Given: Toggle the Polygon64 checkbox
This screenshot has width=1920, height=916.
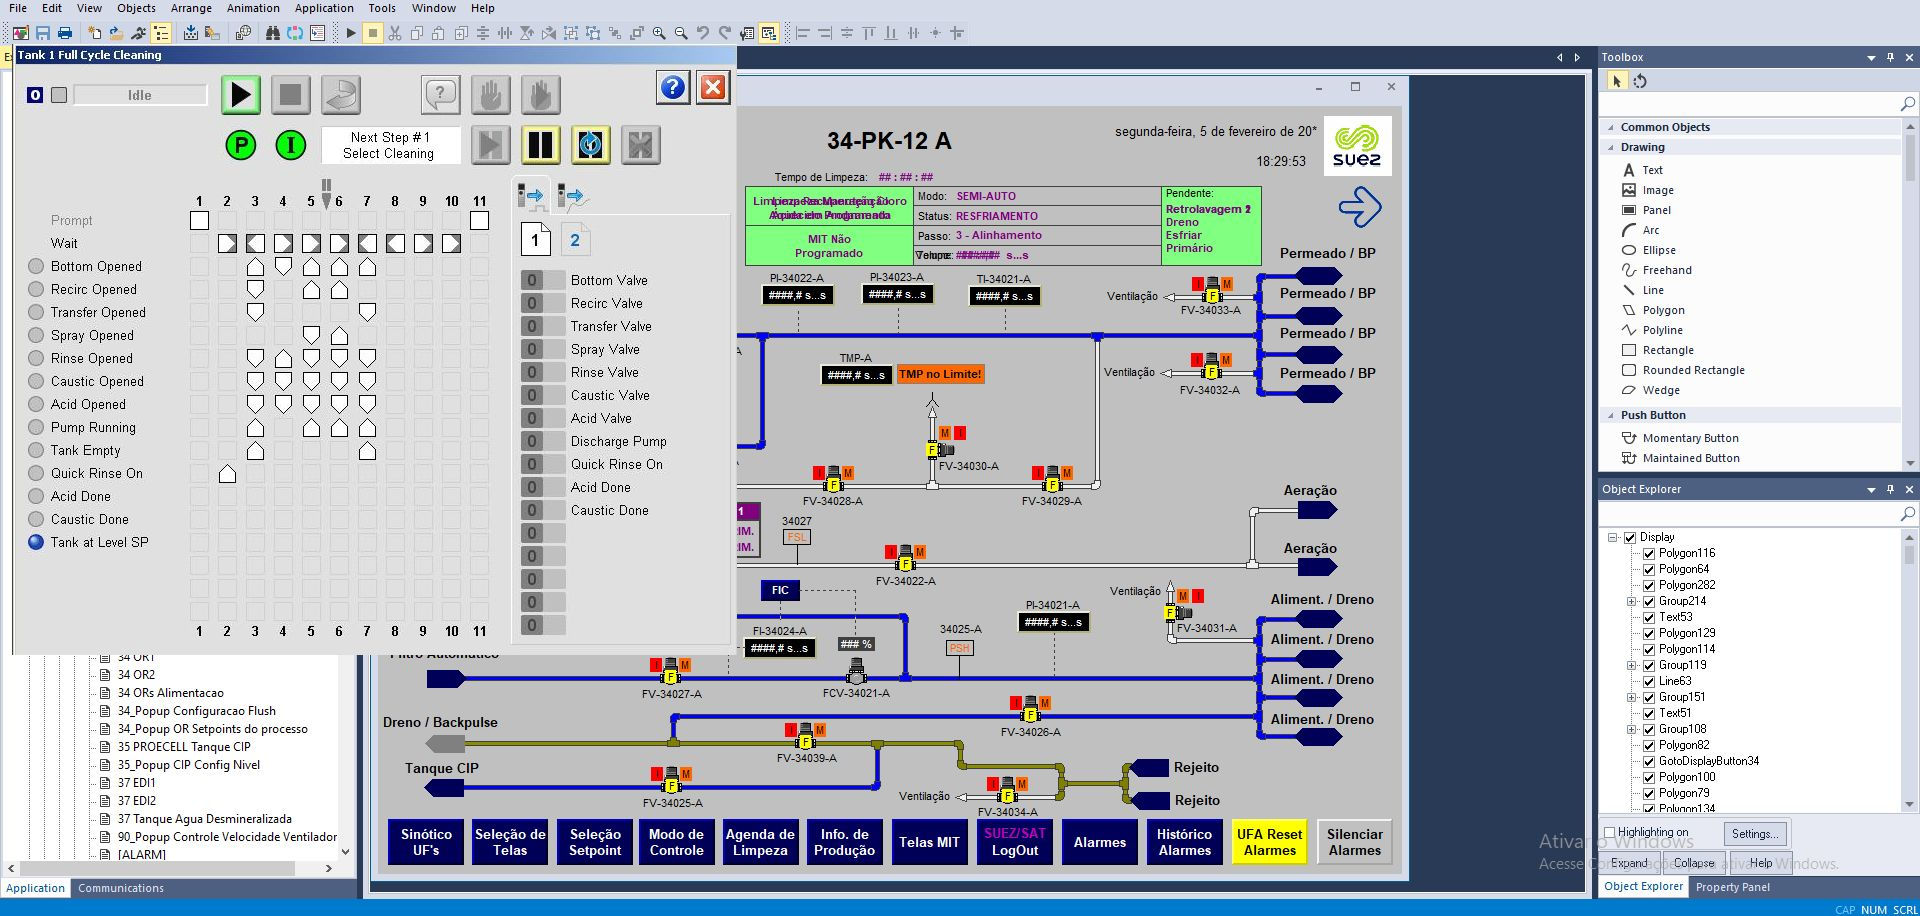Looking at the screenshot, I should pyautogui.click(x=1649, y=569).
